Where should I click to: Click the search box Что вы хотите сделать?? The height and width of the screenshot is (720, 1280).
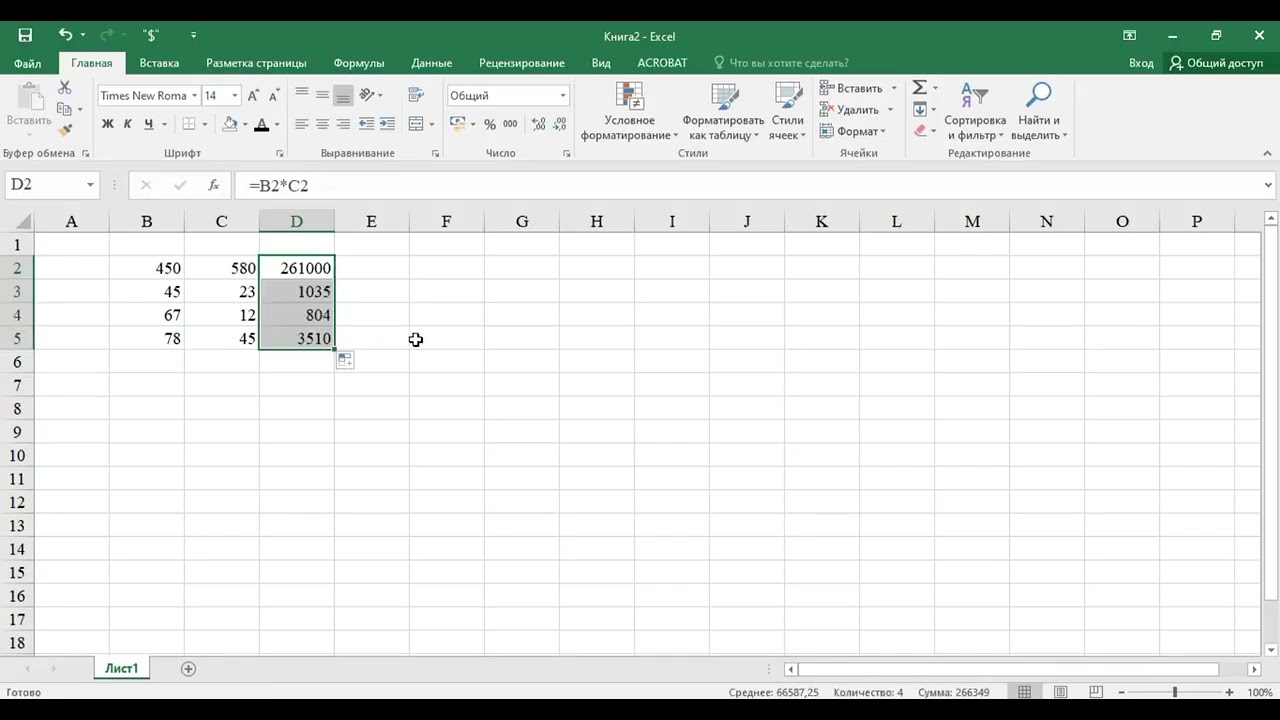click(x=781, y=63)
